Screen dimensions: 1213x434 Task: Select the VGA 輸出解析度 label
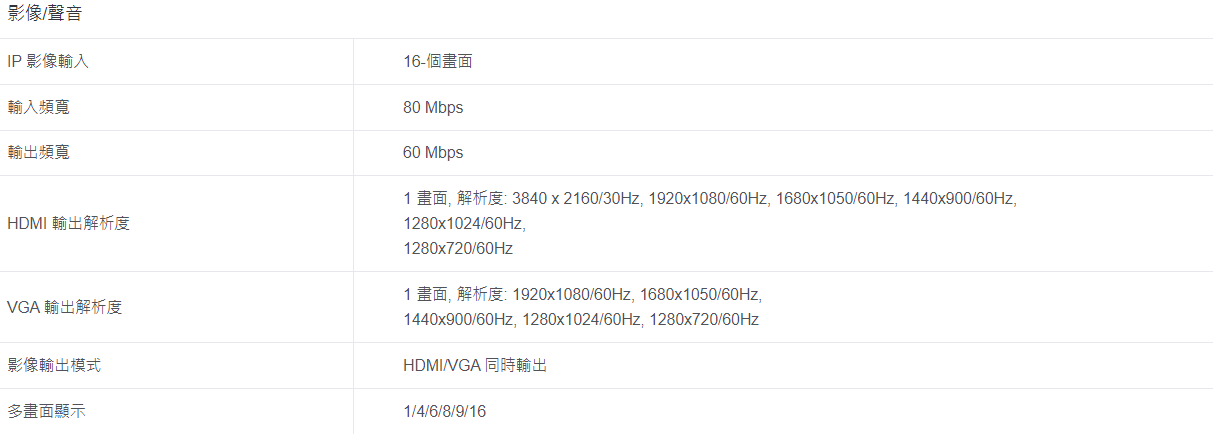coord(65,307)
